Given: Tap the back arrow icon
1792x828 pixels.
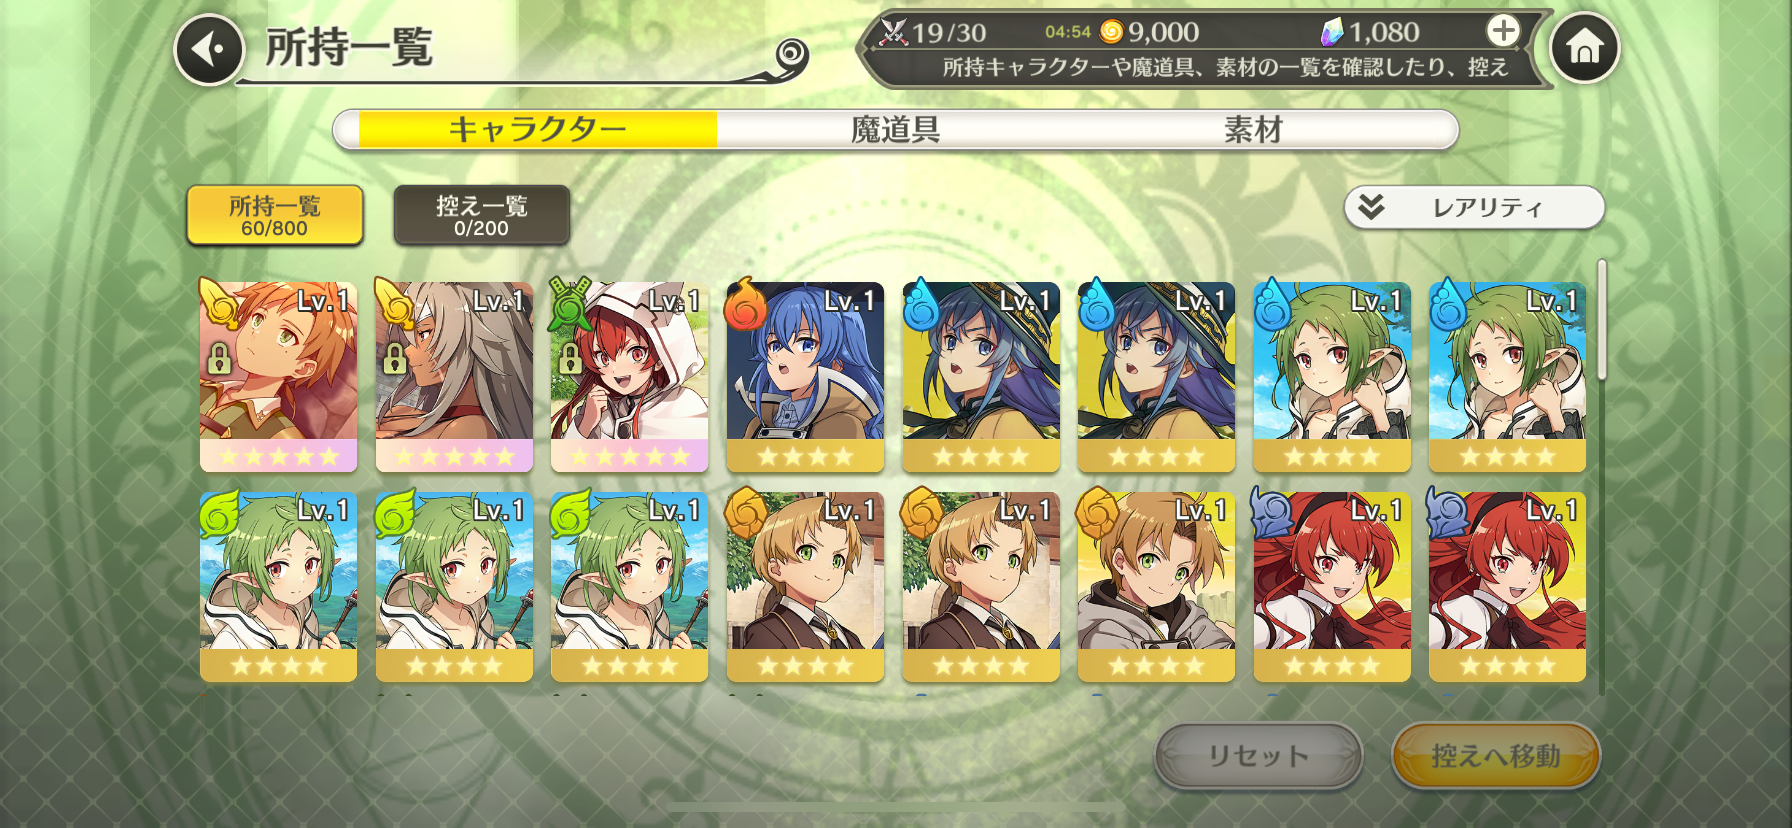Looking at the screenshot, I should point(209,49).
